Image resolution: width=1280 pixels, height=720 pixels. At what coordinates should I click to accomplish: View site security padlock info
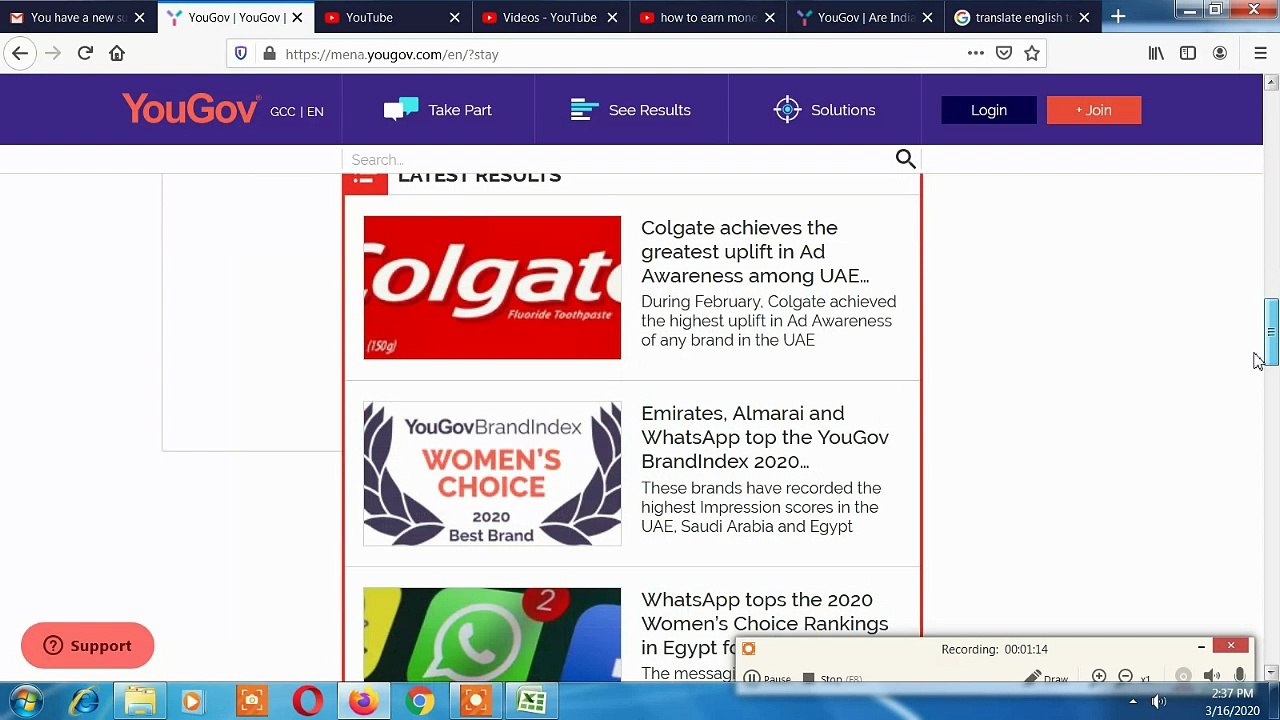(269, 54)
